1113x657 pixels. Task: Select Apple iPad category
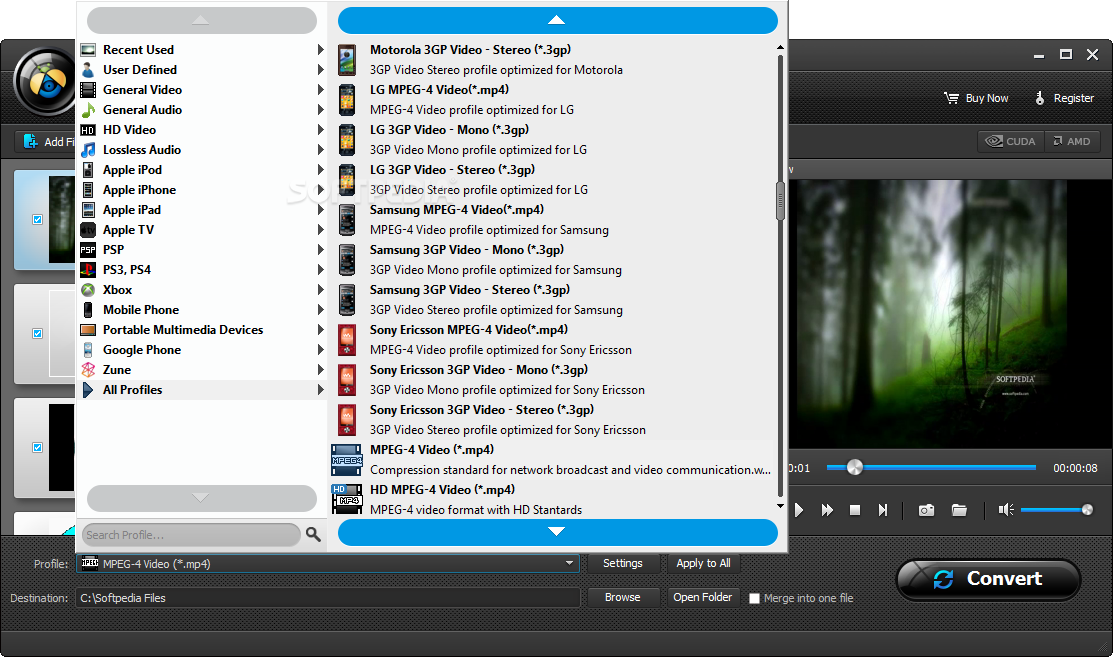[x=202, y=210]
